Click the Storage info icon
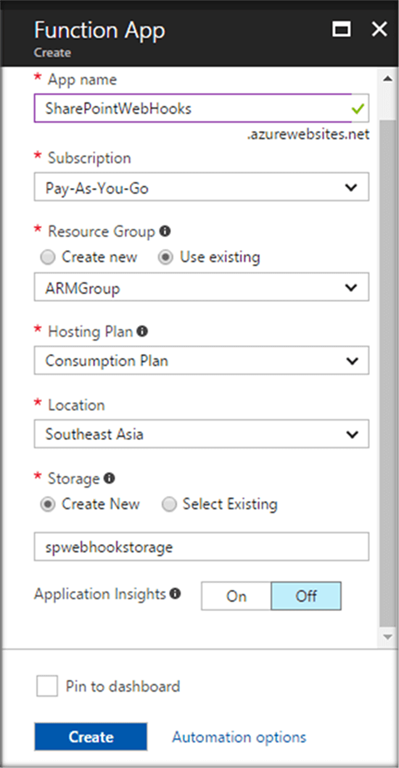 coord(110,478)
